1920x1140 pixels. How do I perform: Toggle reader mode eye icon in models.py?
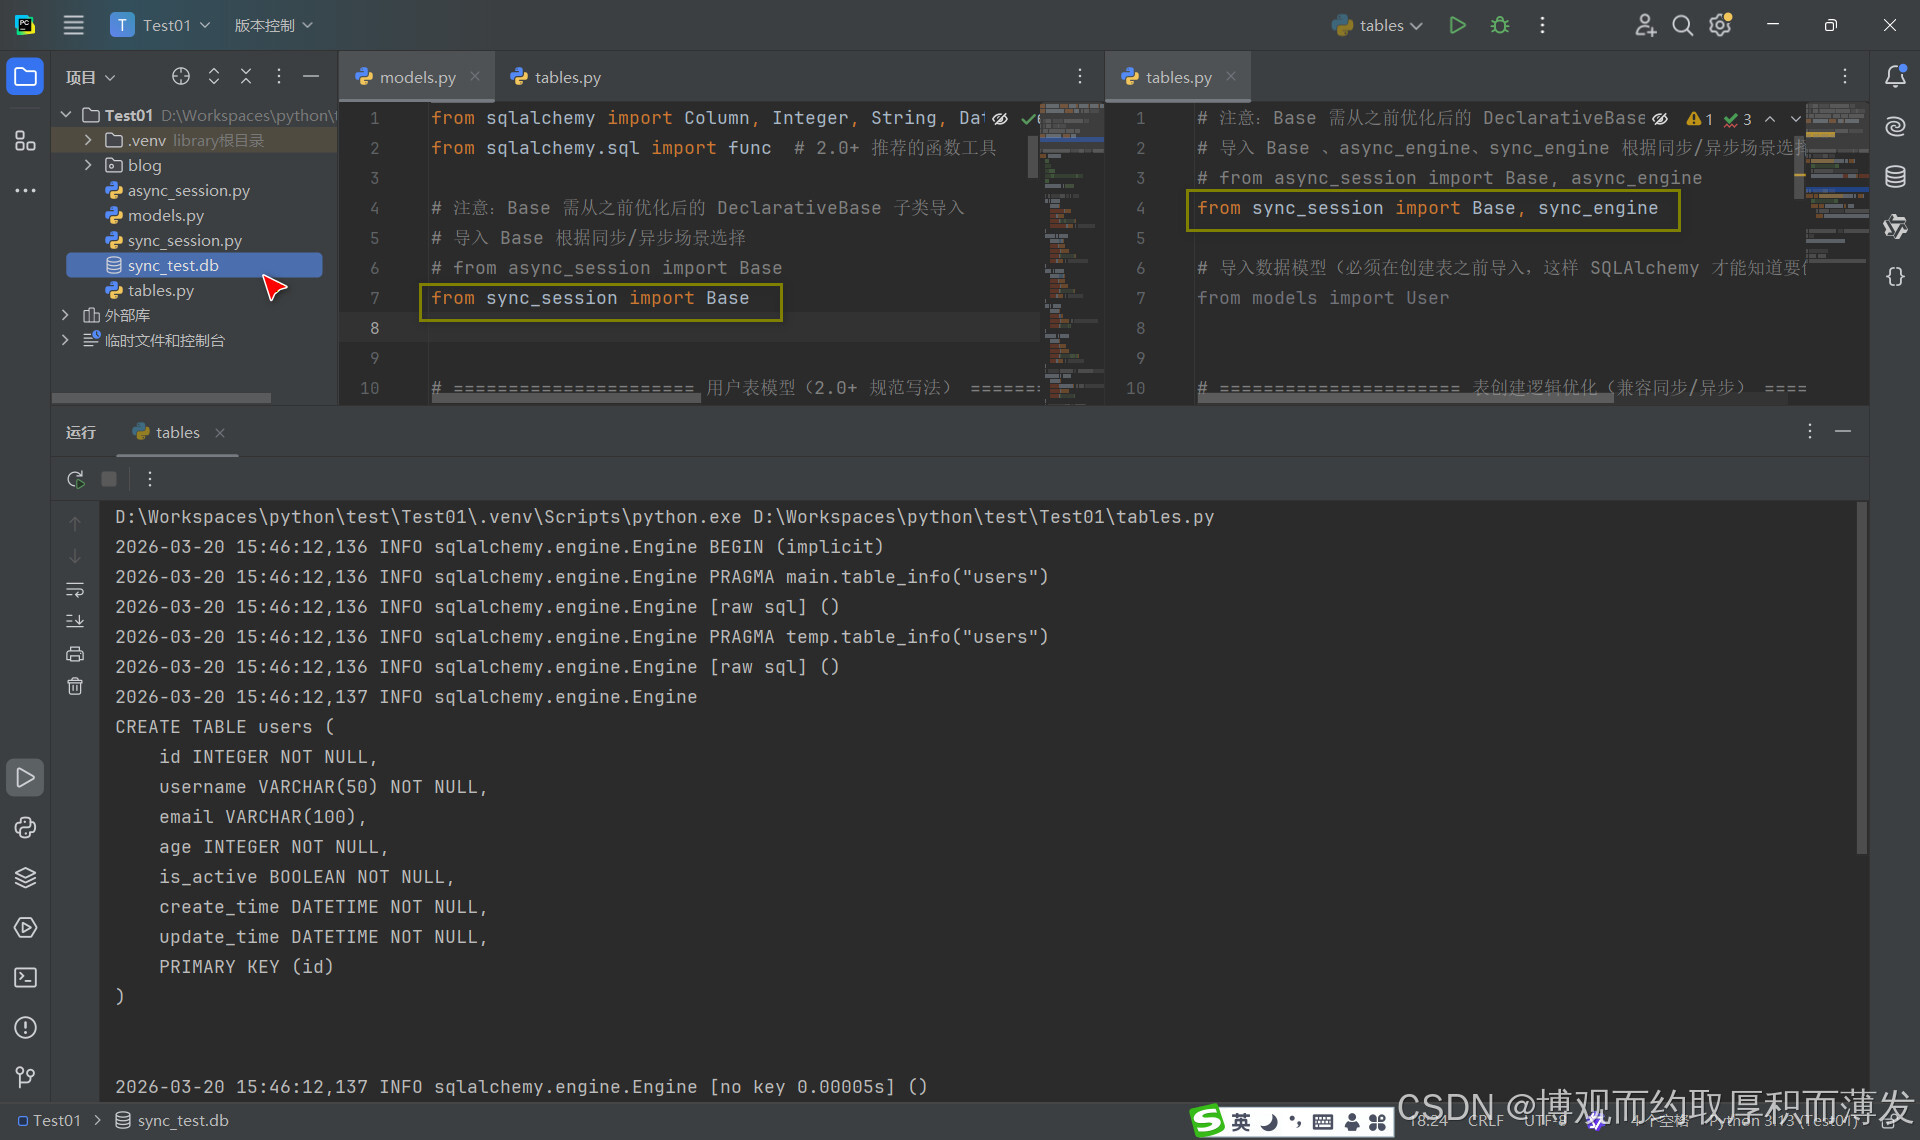tap(1000, 118)
